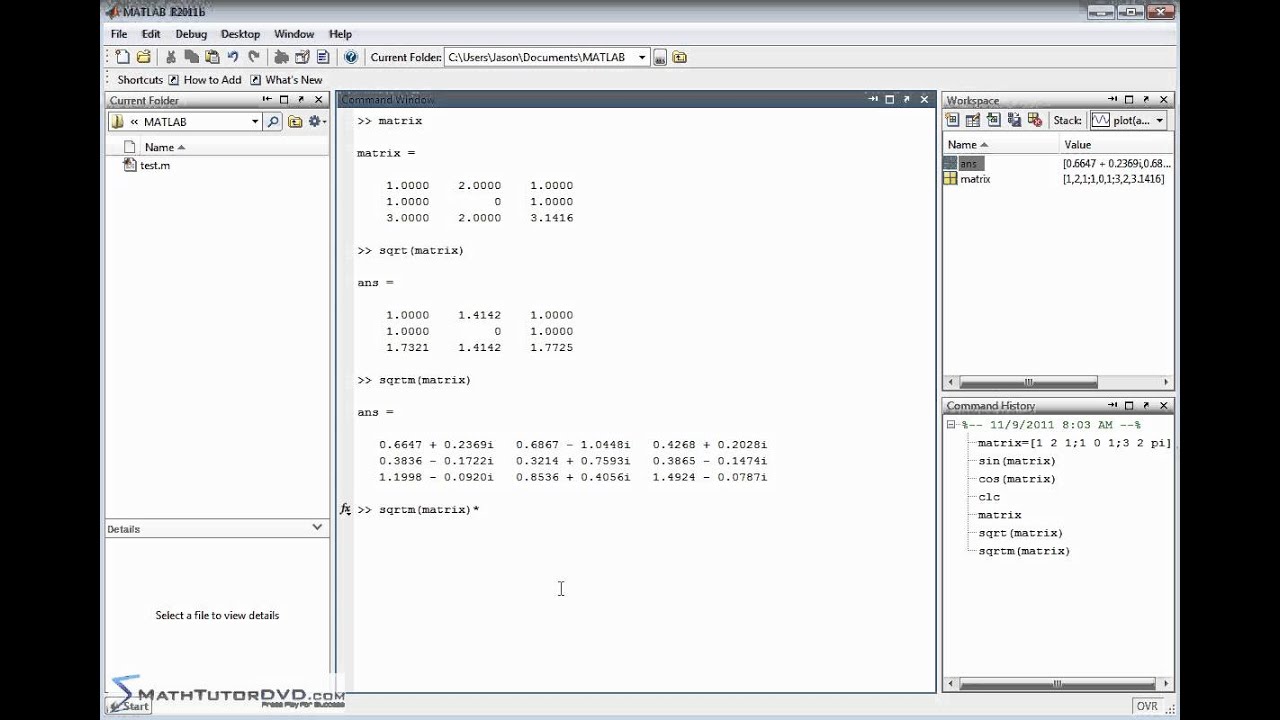Open the Help menu
The image size is (1280, 720).
click(340, 34)
